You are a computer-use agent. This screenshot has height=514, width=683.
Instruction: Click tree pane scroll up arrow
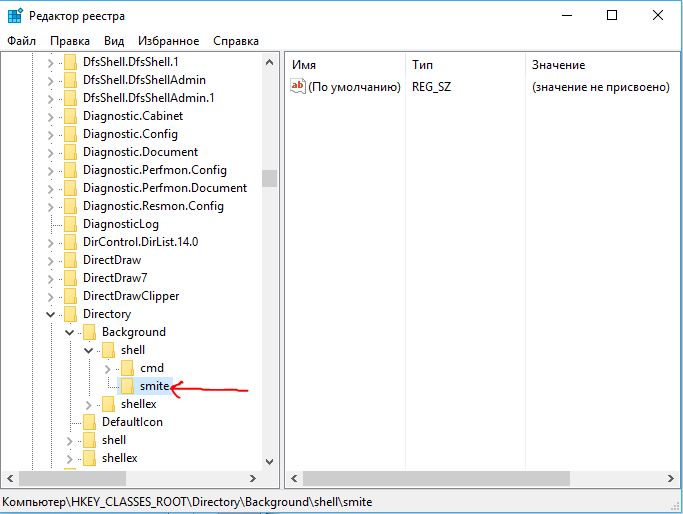tap(270, 62)
